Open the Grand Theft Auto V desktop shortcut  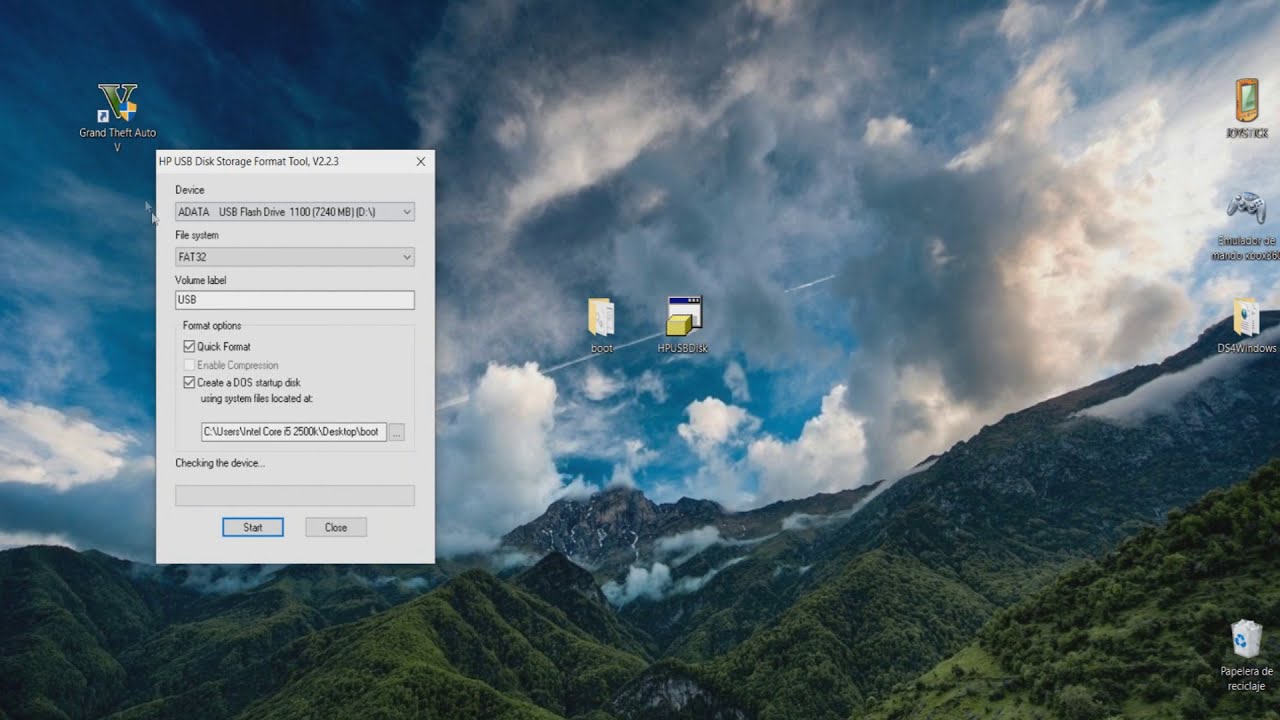pyautogui.click(x=117, y=116)
